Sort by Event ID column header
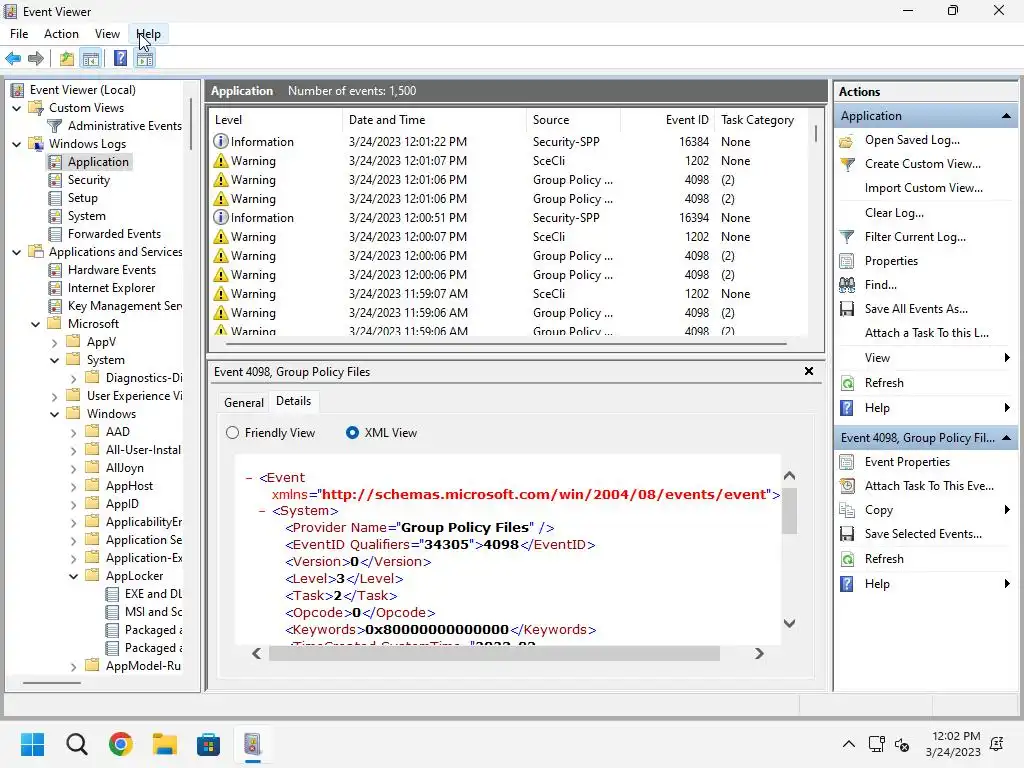Image resolution: width=1024 pixels, height=768 pixels. (x=667, y=120)
